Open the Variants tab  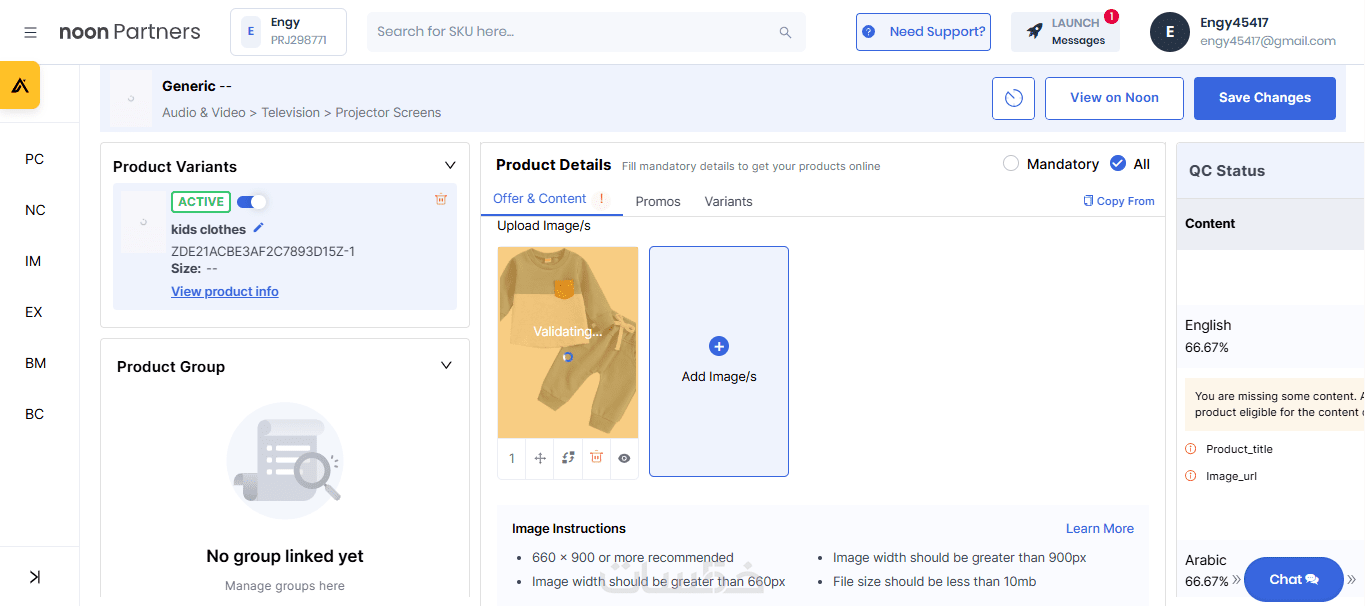tap(728, 201)
